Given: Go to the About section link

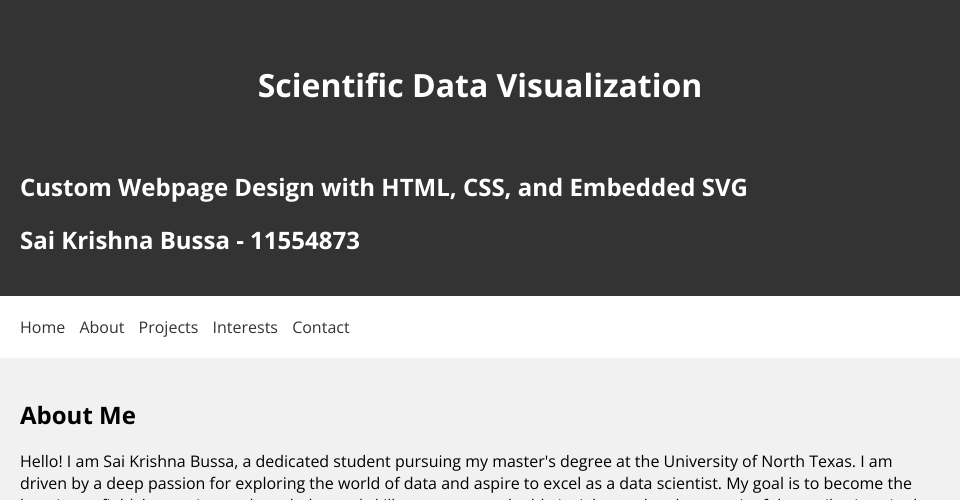Looking at the screenshot, I should [x=102, y=327].
